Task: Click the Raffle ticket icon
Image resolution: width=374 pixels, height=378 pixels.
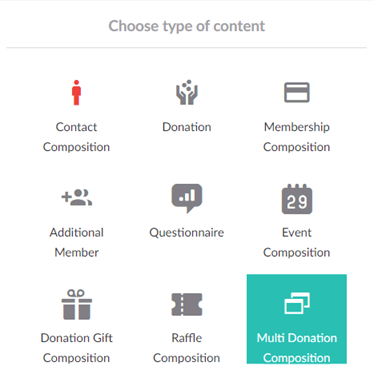Action: [187, 304]
